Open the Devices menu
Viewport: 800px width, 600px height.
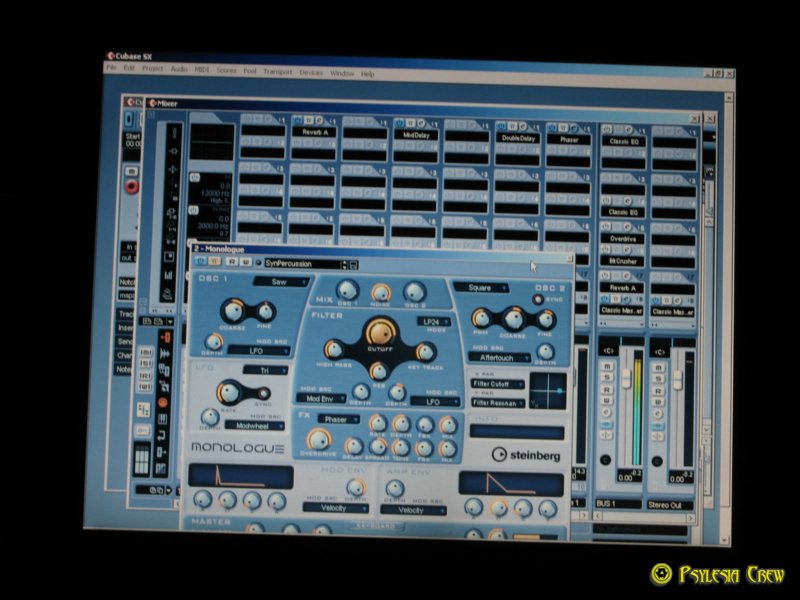coord(311,72)
